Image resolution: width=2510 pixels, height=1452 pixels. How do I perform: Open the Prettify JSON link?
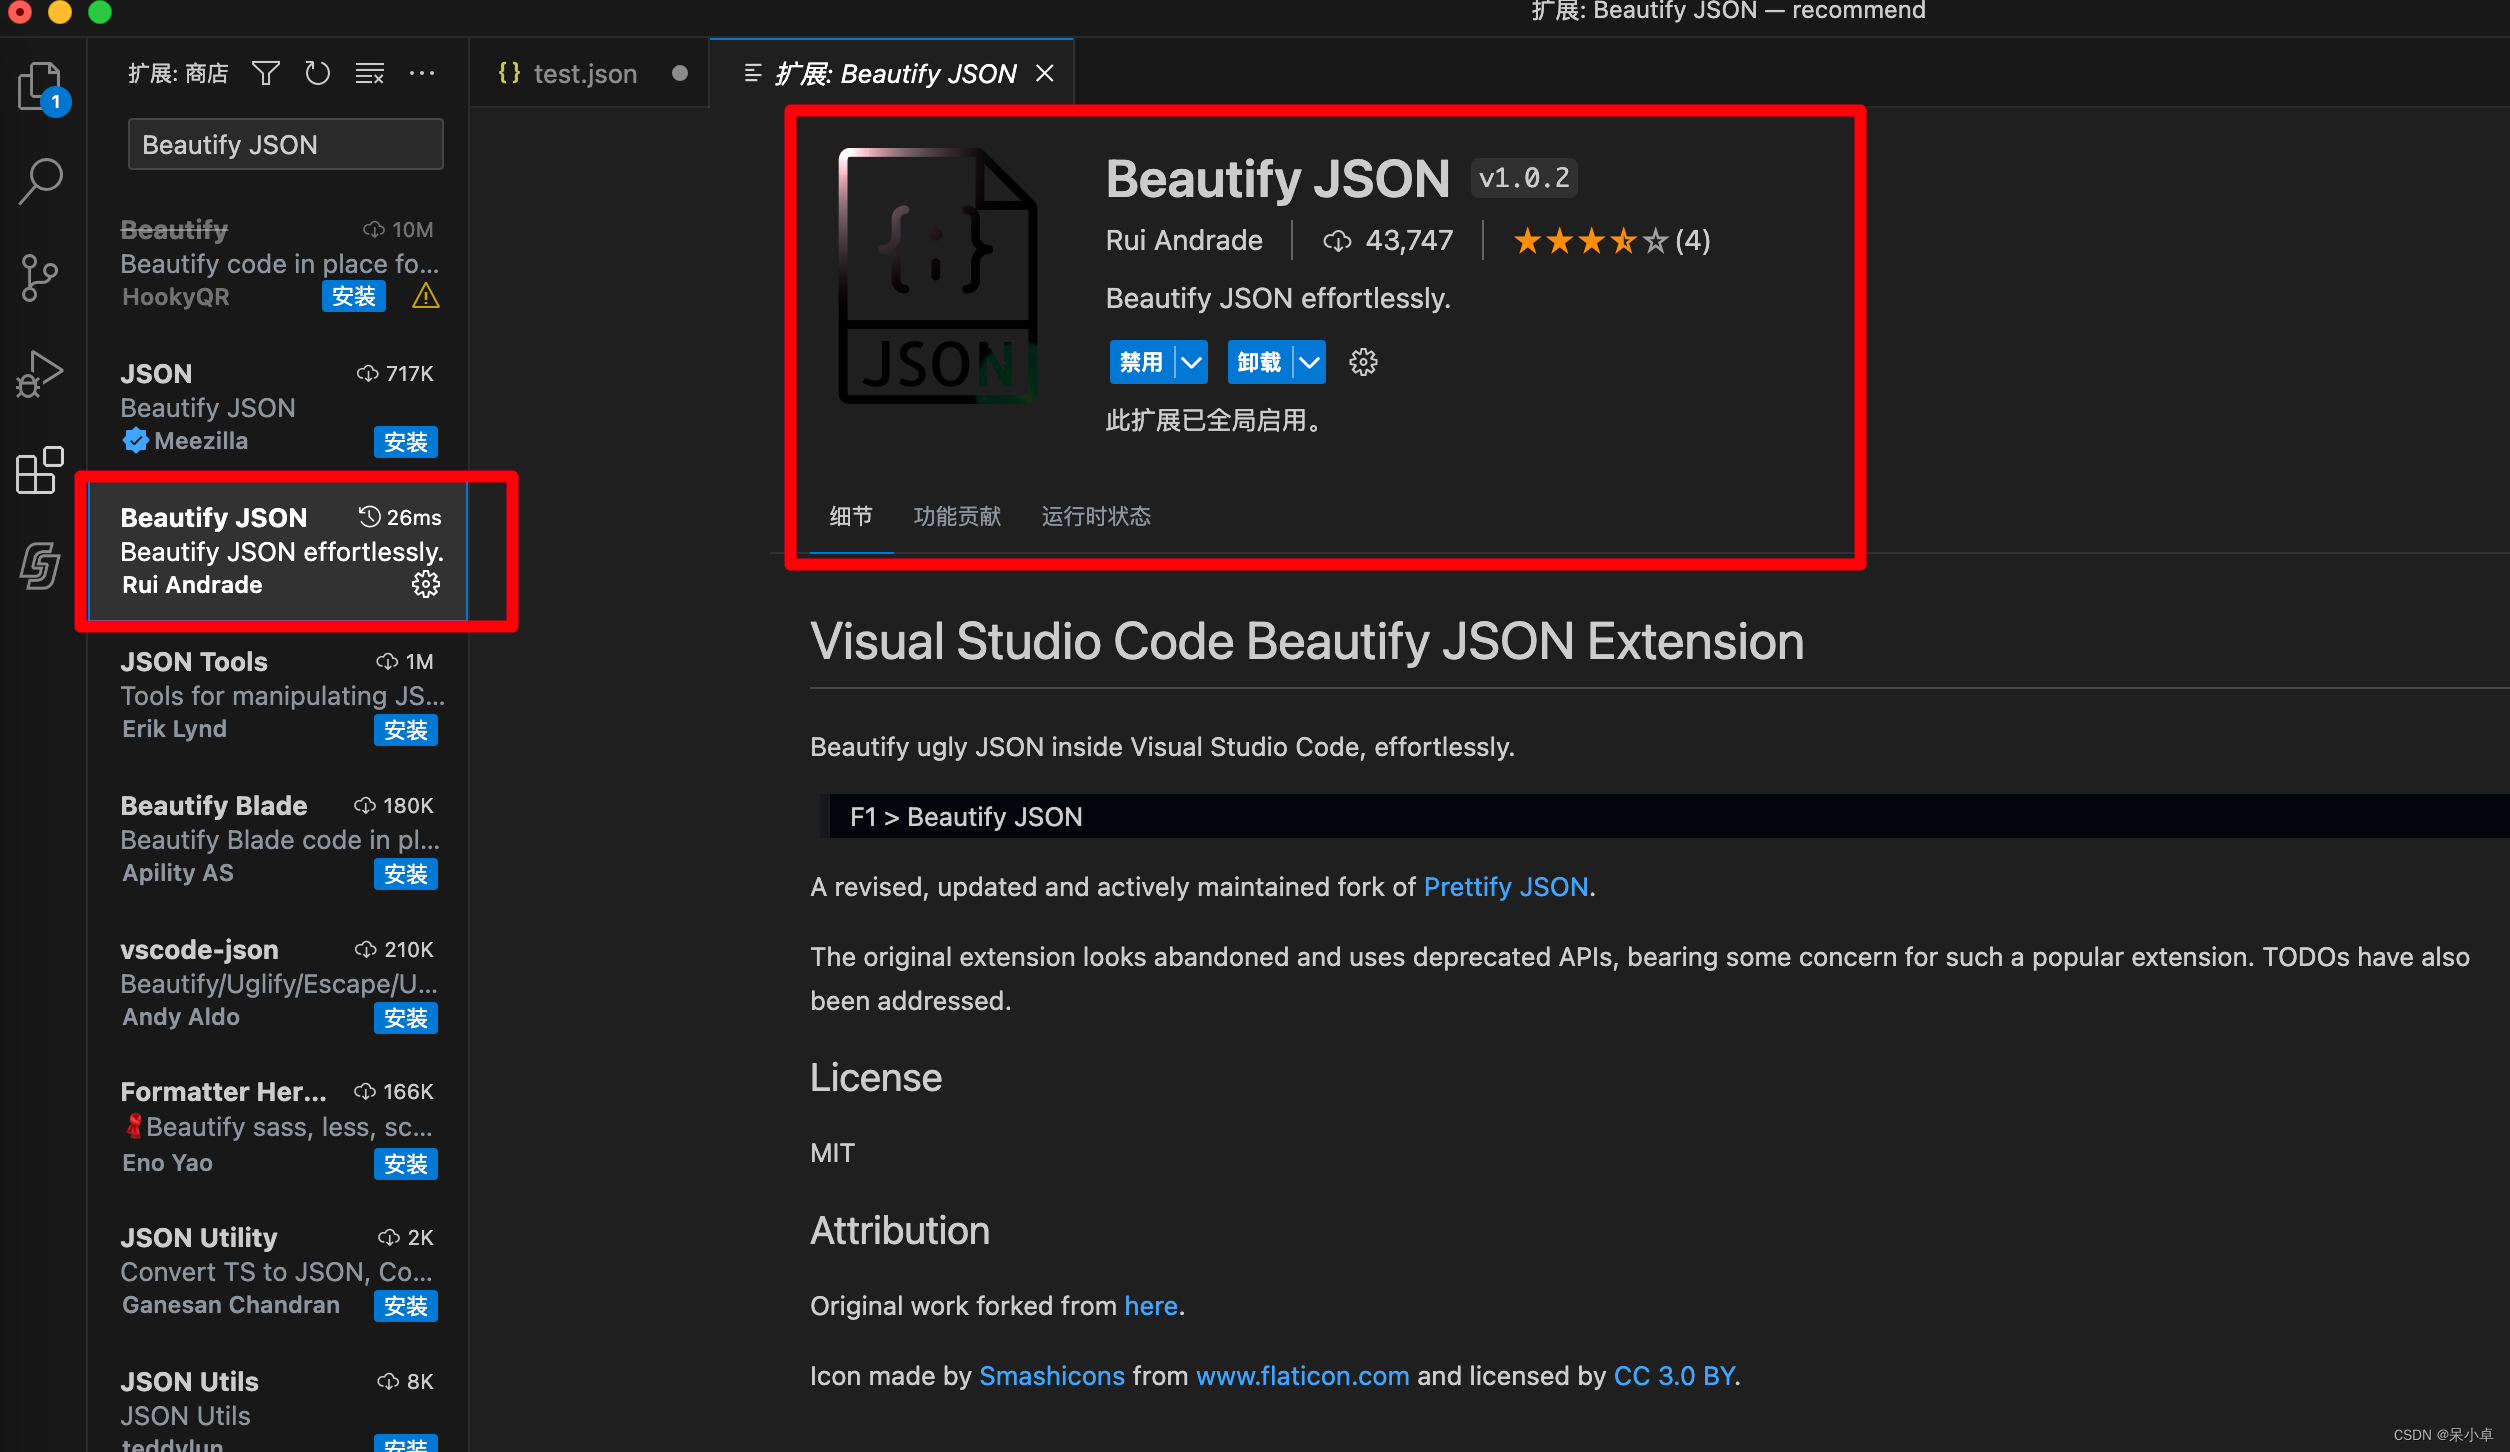click(x=1505, y=887)
